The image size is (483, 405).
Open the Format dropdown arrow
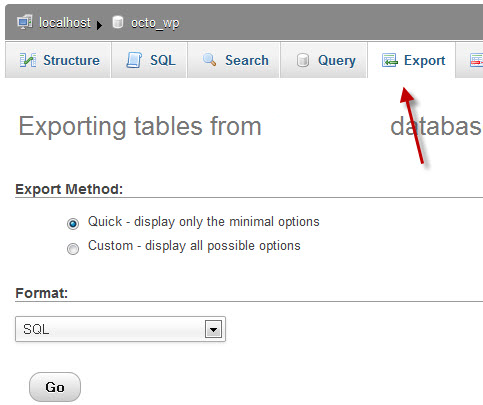(213, 330)
